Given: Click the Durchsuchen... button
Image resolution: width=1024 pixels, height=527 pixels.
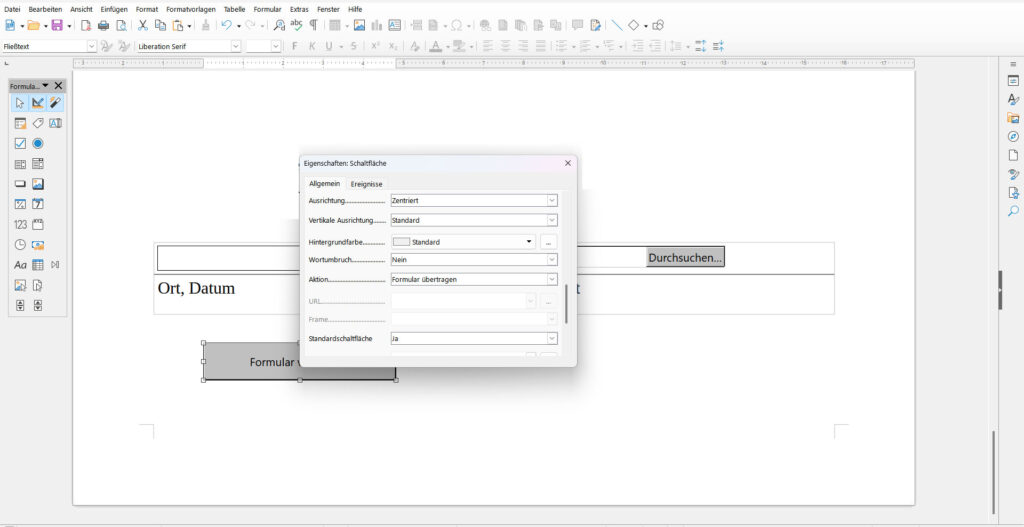Looking at the screenshot, I should pos(685,258).
